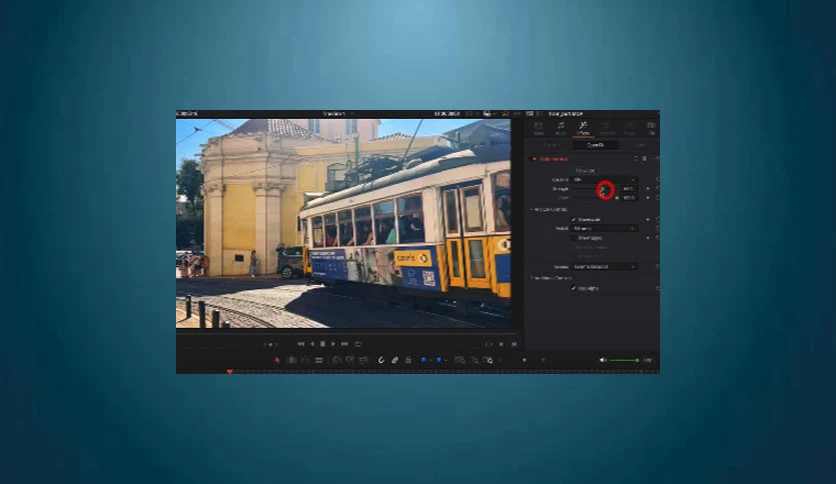The image size is (836, 484).
Task: Switch to the Open FX sub-tab
Action: click(596, 145)
